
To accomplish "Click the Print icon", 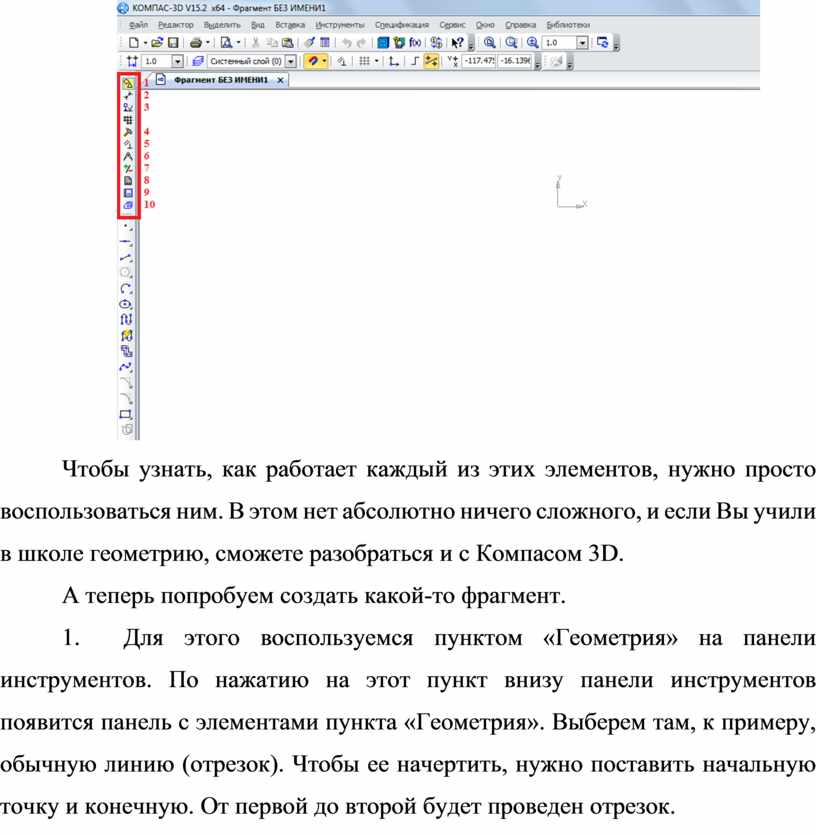I will (196, 44).
